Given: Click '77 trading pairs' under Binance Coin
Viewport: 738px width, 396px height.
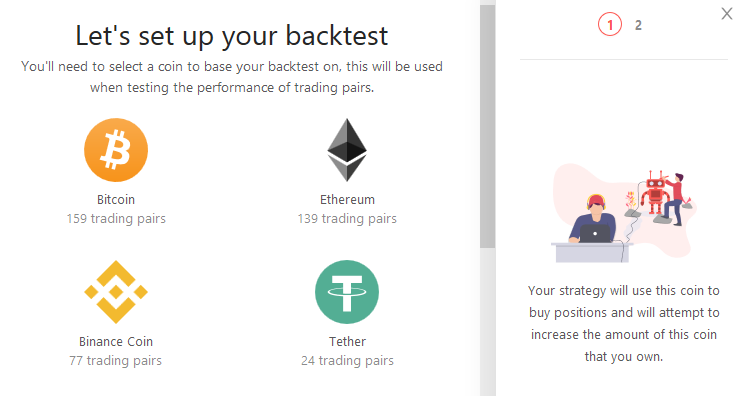Looking at the screenshot, I should pyautogui.click(x=115, y=361).
